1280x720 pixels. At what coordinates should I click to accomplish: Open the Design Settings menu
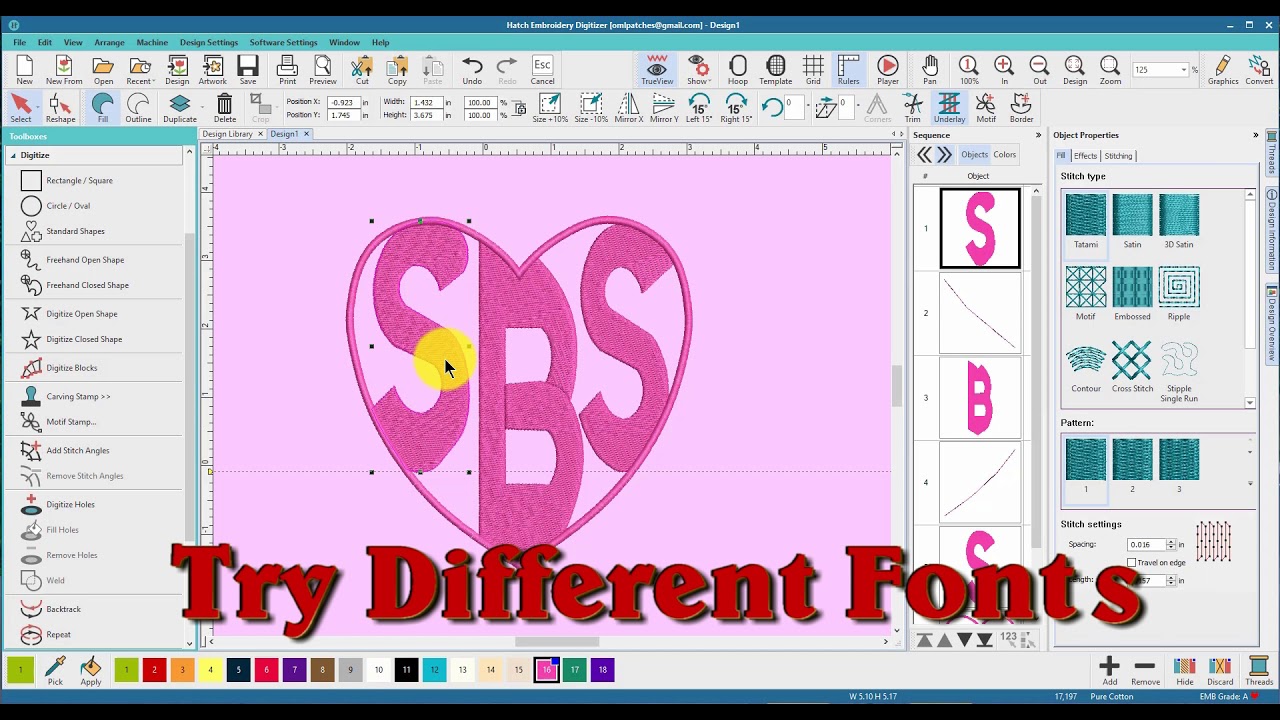pyautogui.click(x=209, y=42)
